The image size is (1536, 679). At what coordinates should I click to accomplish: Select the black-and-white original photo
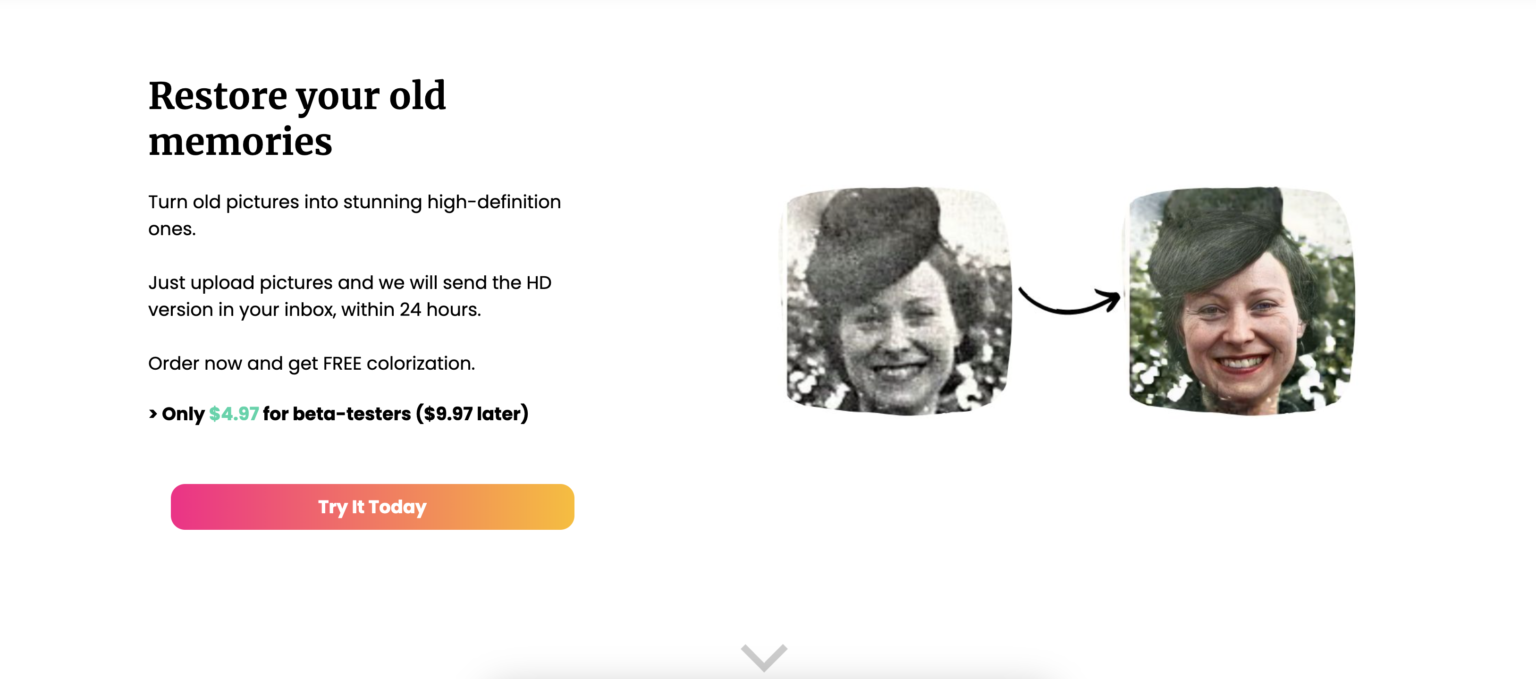pos(897,300)
